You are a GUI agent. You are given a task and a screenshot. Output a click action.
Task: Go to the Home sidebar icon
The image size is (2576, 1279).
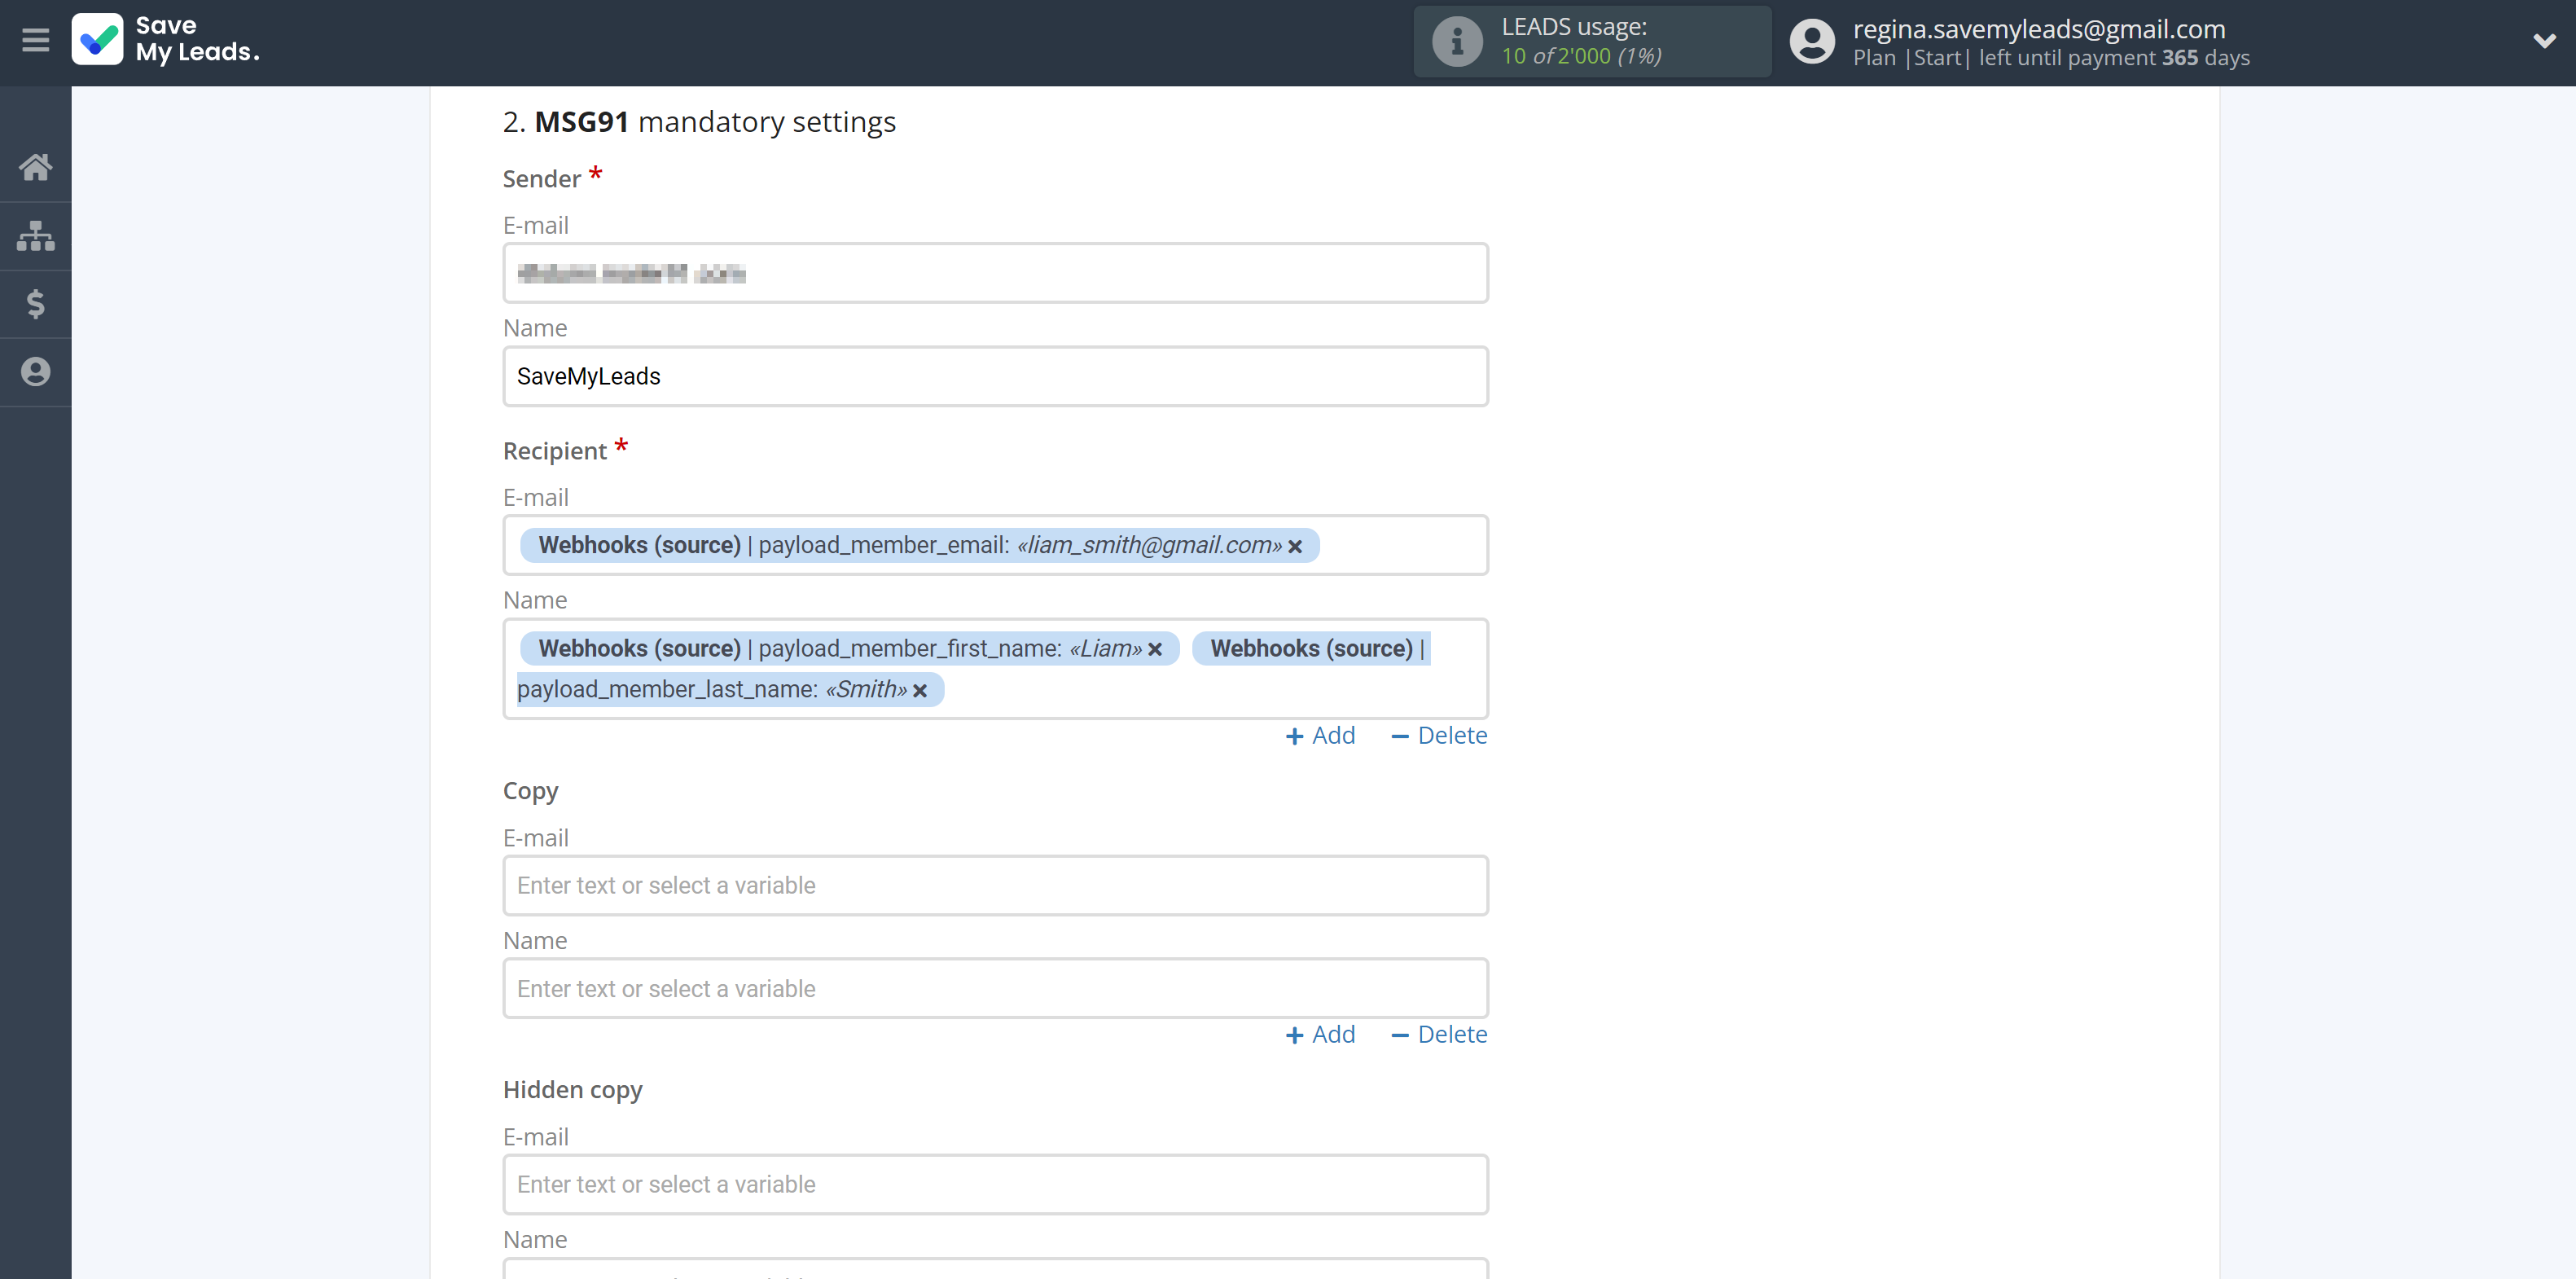[x=36, y=167]
